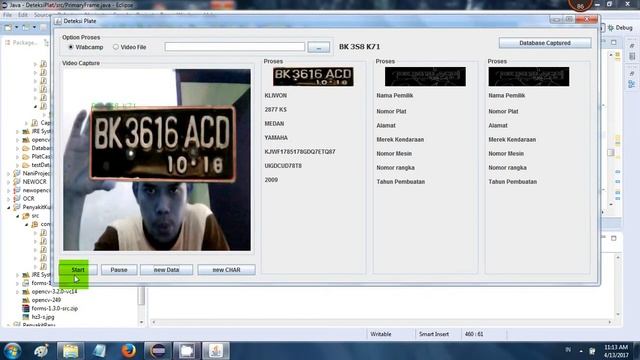Collapse the PenyakitKu project node
The image size is (640, 360).
(9, 207)
